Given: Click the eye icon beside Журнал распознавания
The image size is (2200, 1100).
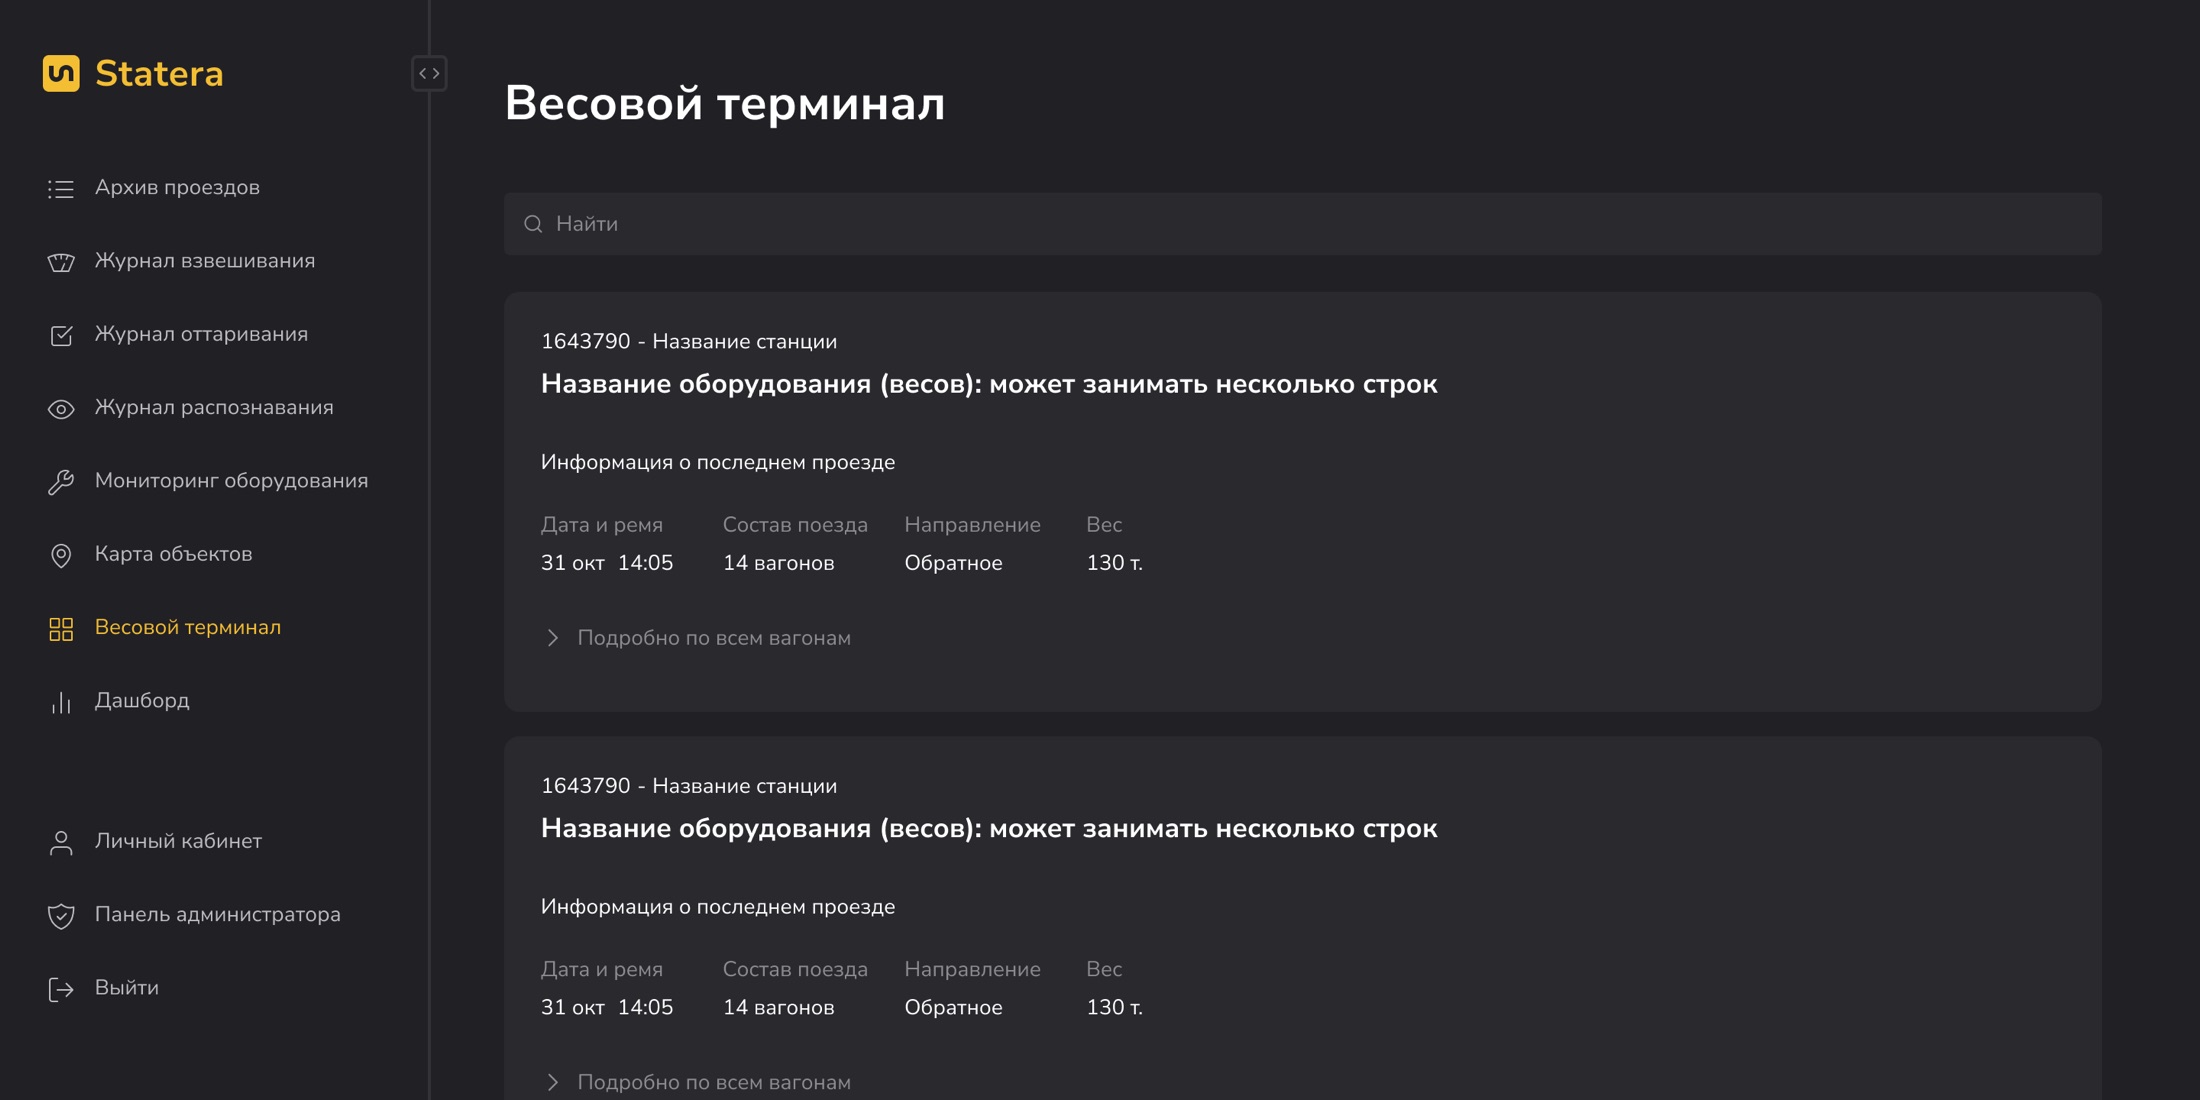Looking at the screenshot, I should pos(61,408).
